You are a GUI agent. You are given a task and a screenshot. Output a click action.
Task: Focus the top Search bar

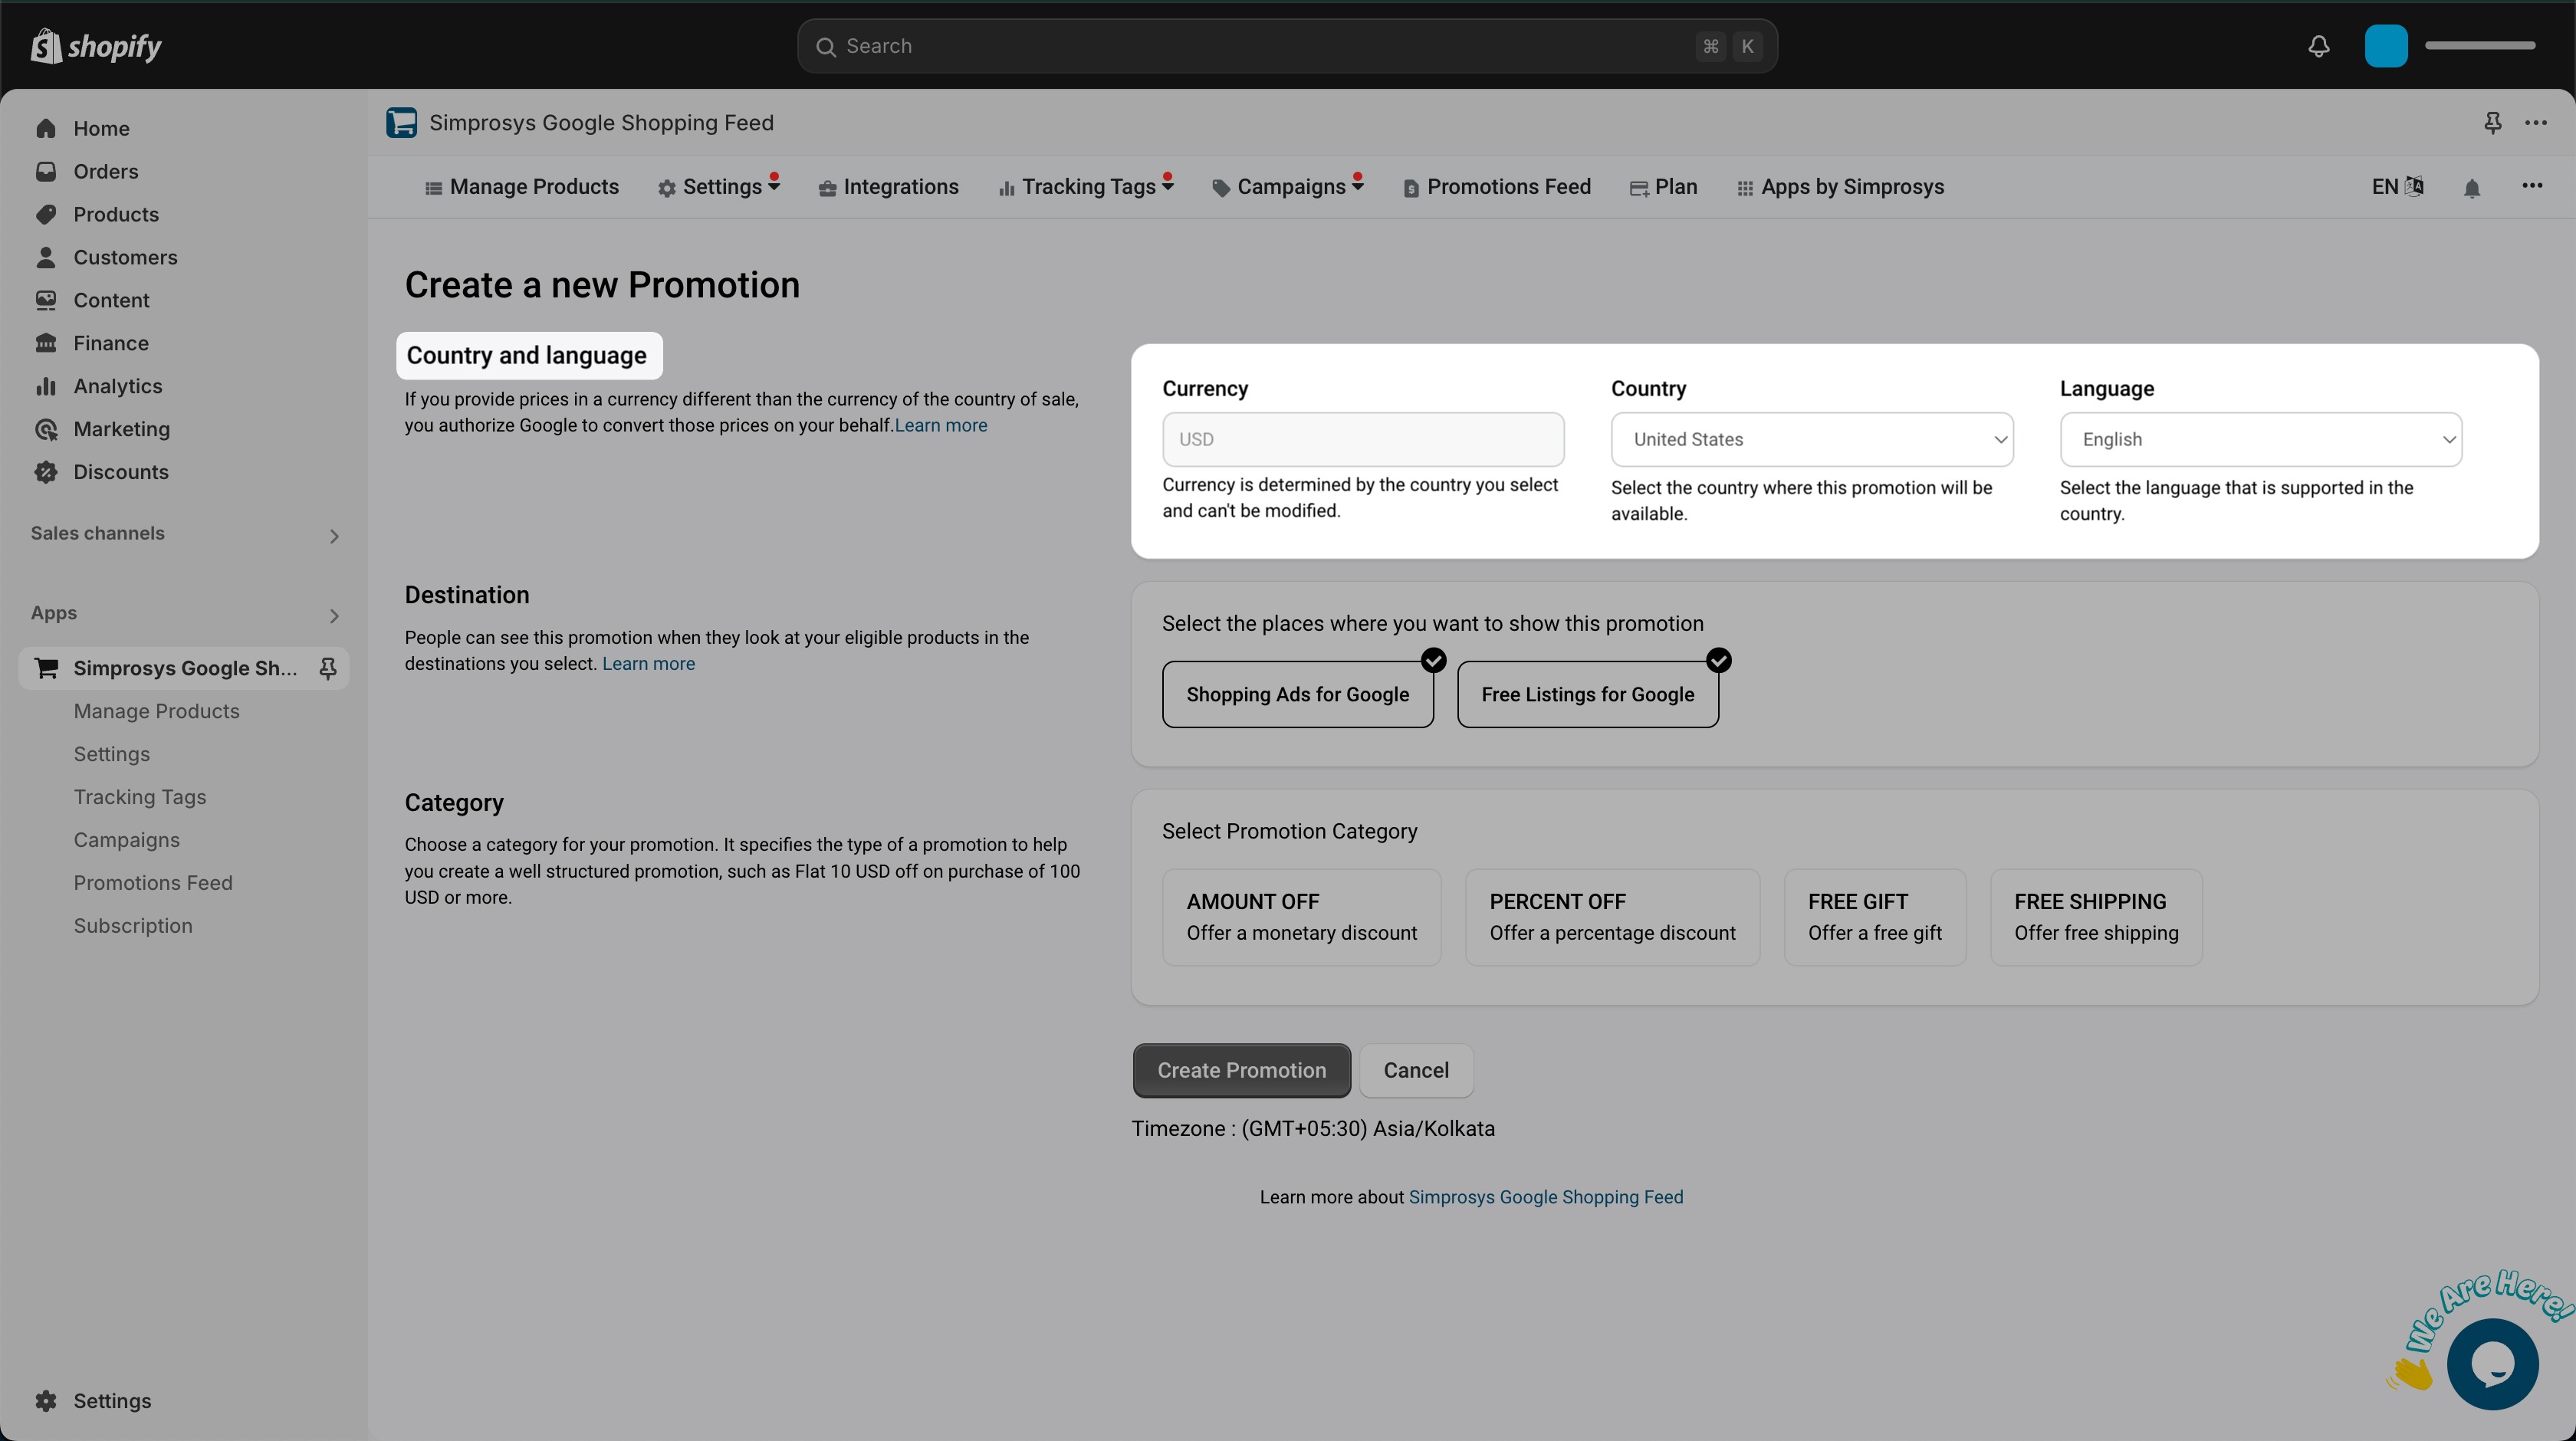[x=1287, y=46]
